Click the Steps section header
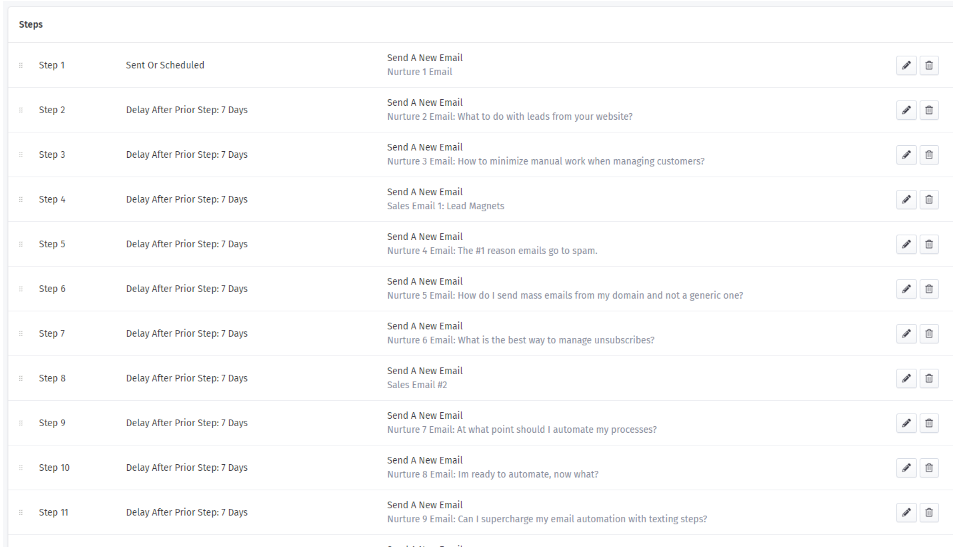The width and height of the screenshot is (956, 547). (x=30, y=24)
